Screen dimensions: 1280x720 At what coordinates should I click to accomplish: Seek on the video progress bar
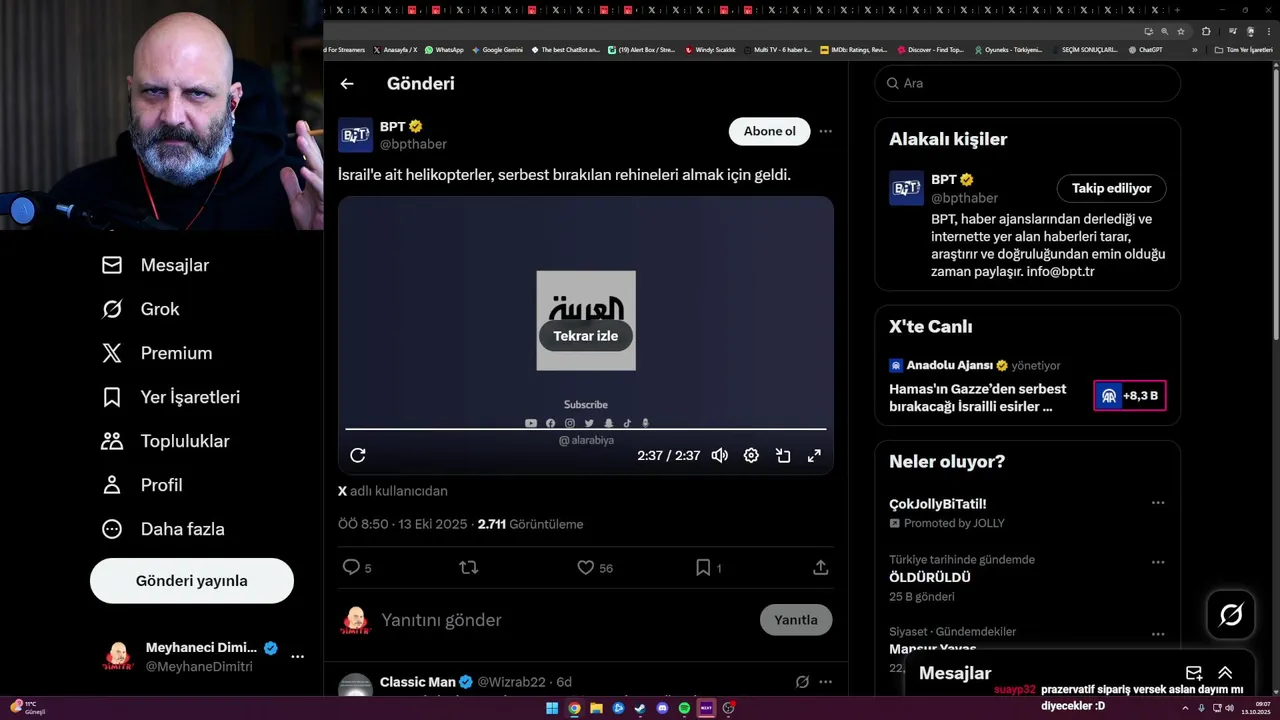click(586, 429)
